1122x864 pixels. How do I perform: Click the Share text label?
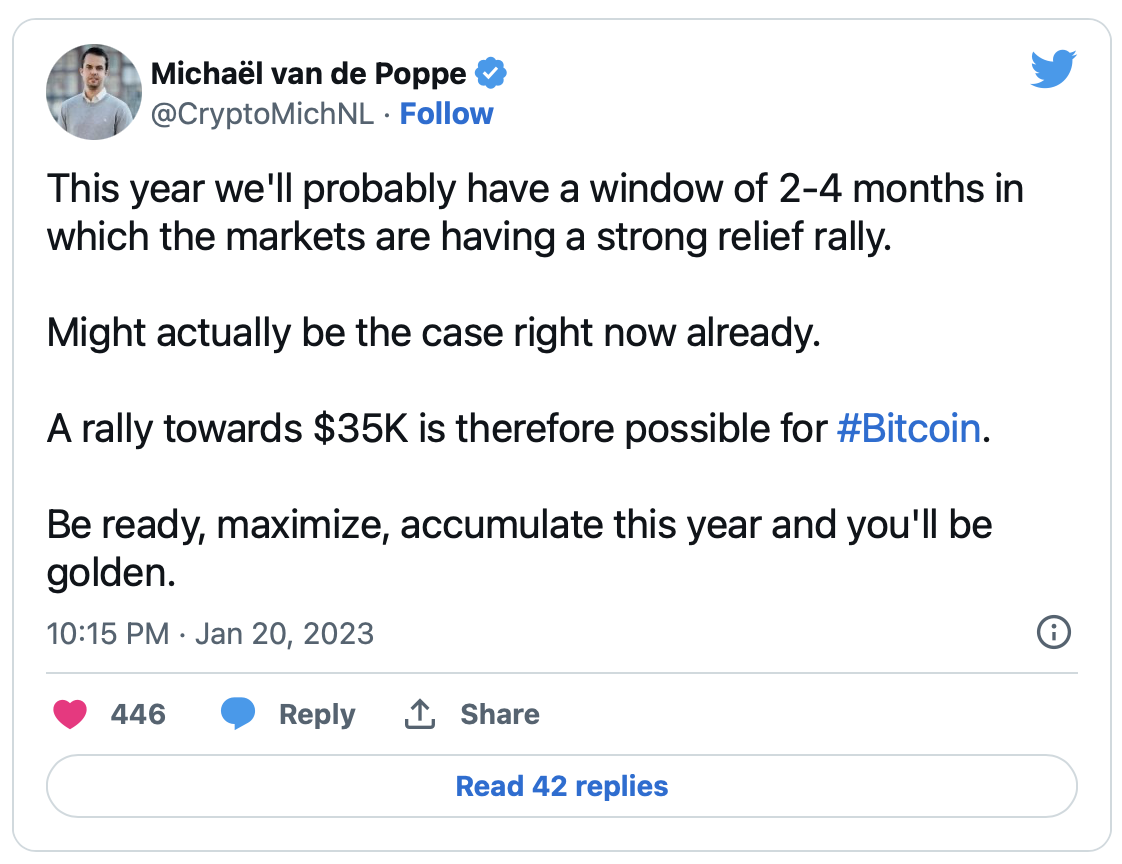point(500,714)
